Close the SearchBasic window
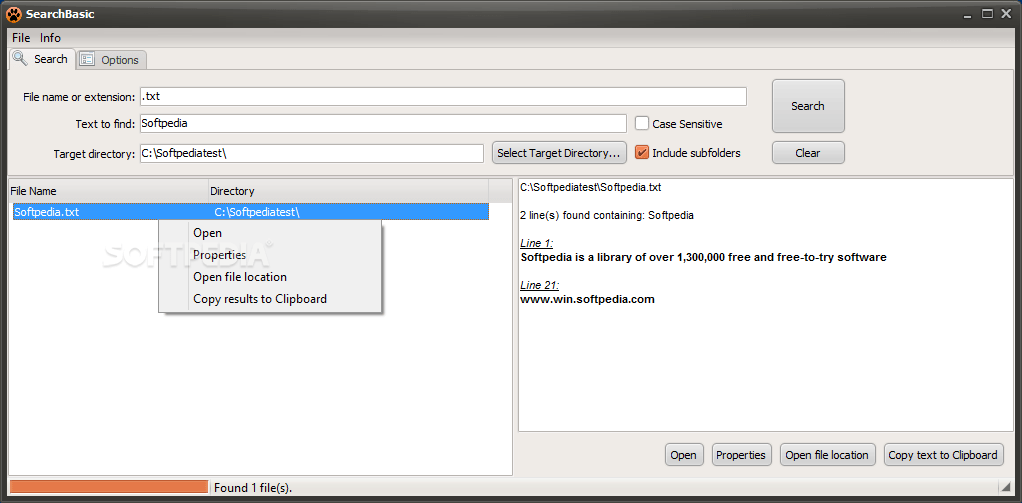Viewport: 1022px width, 503px height. [1006, 13]
